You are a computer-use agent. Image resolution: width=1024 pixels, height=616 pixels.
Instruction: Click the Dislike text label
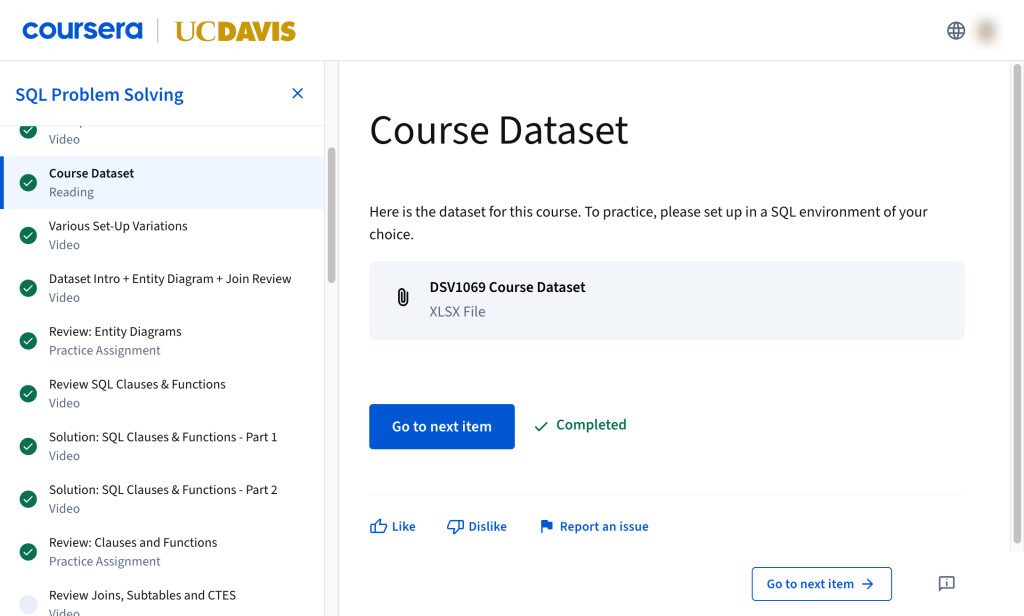click(x=487, y=527)
